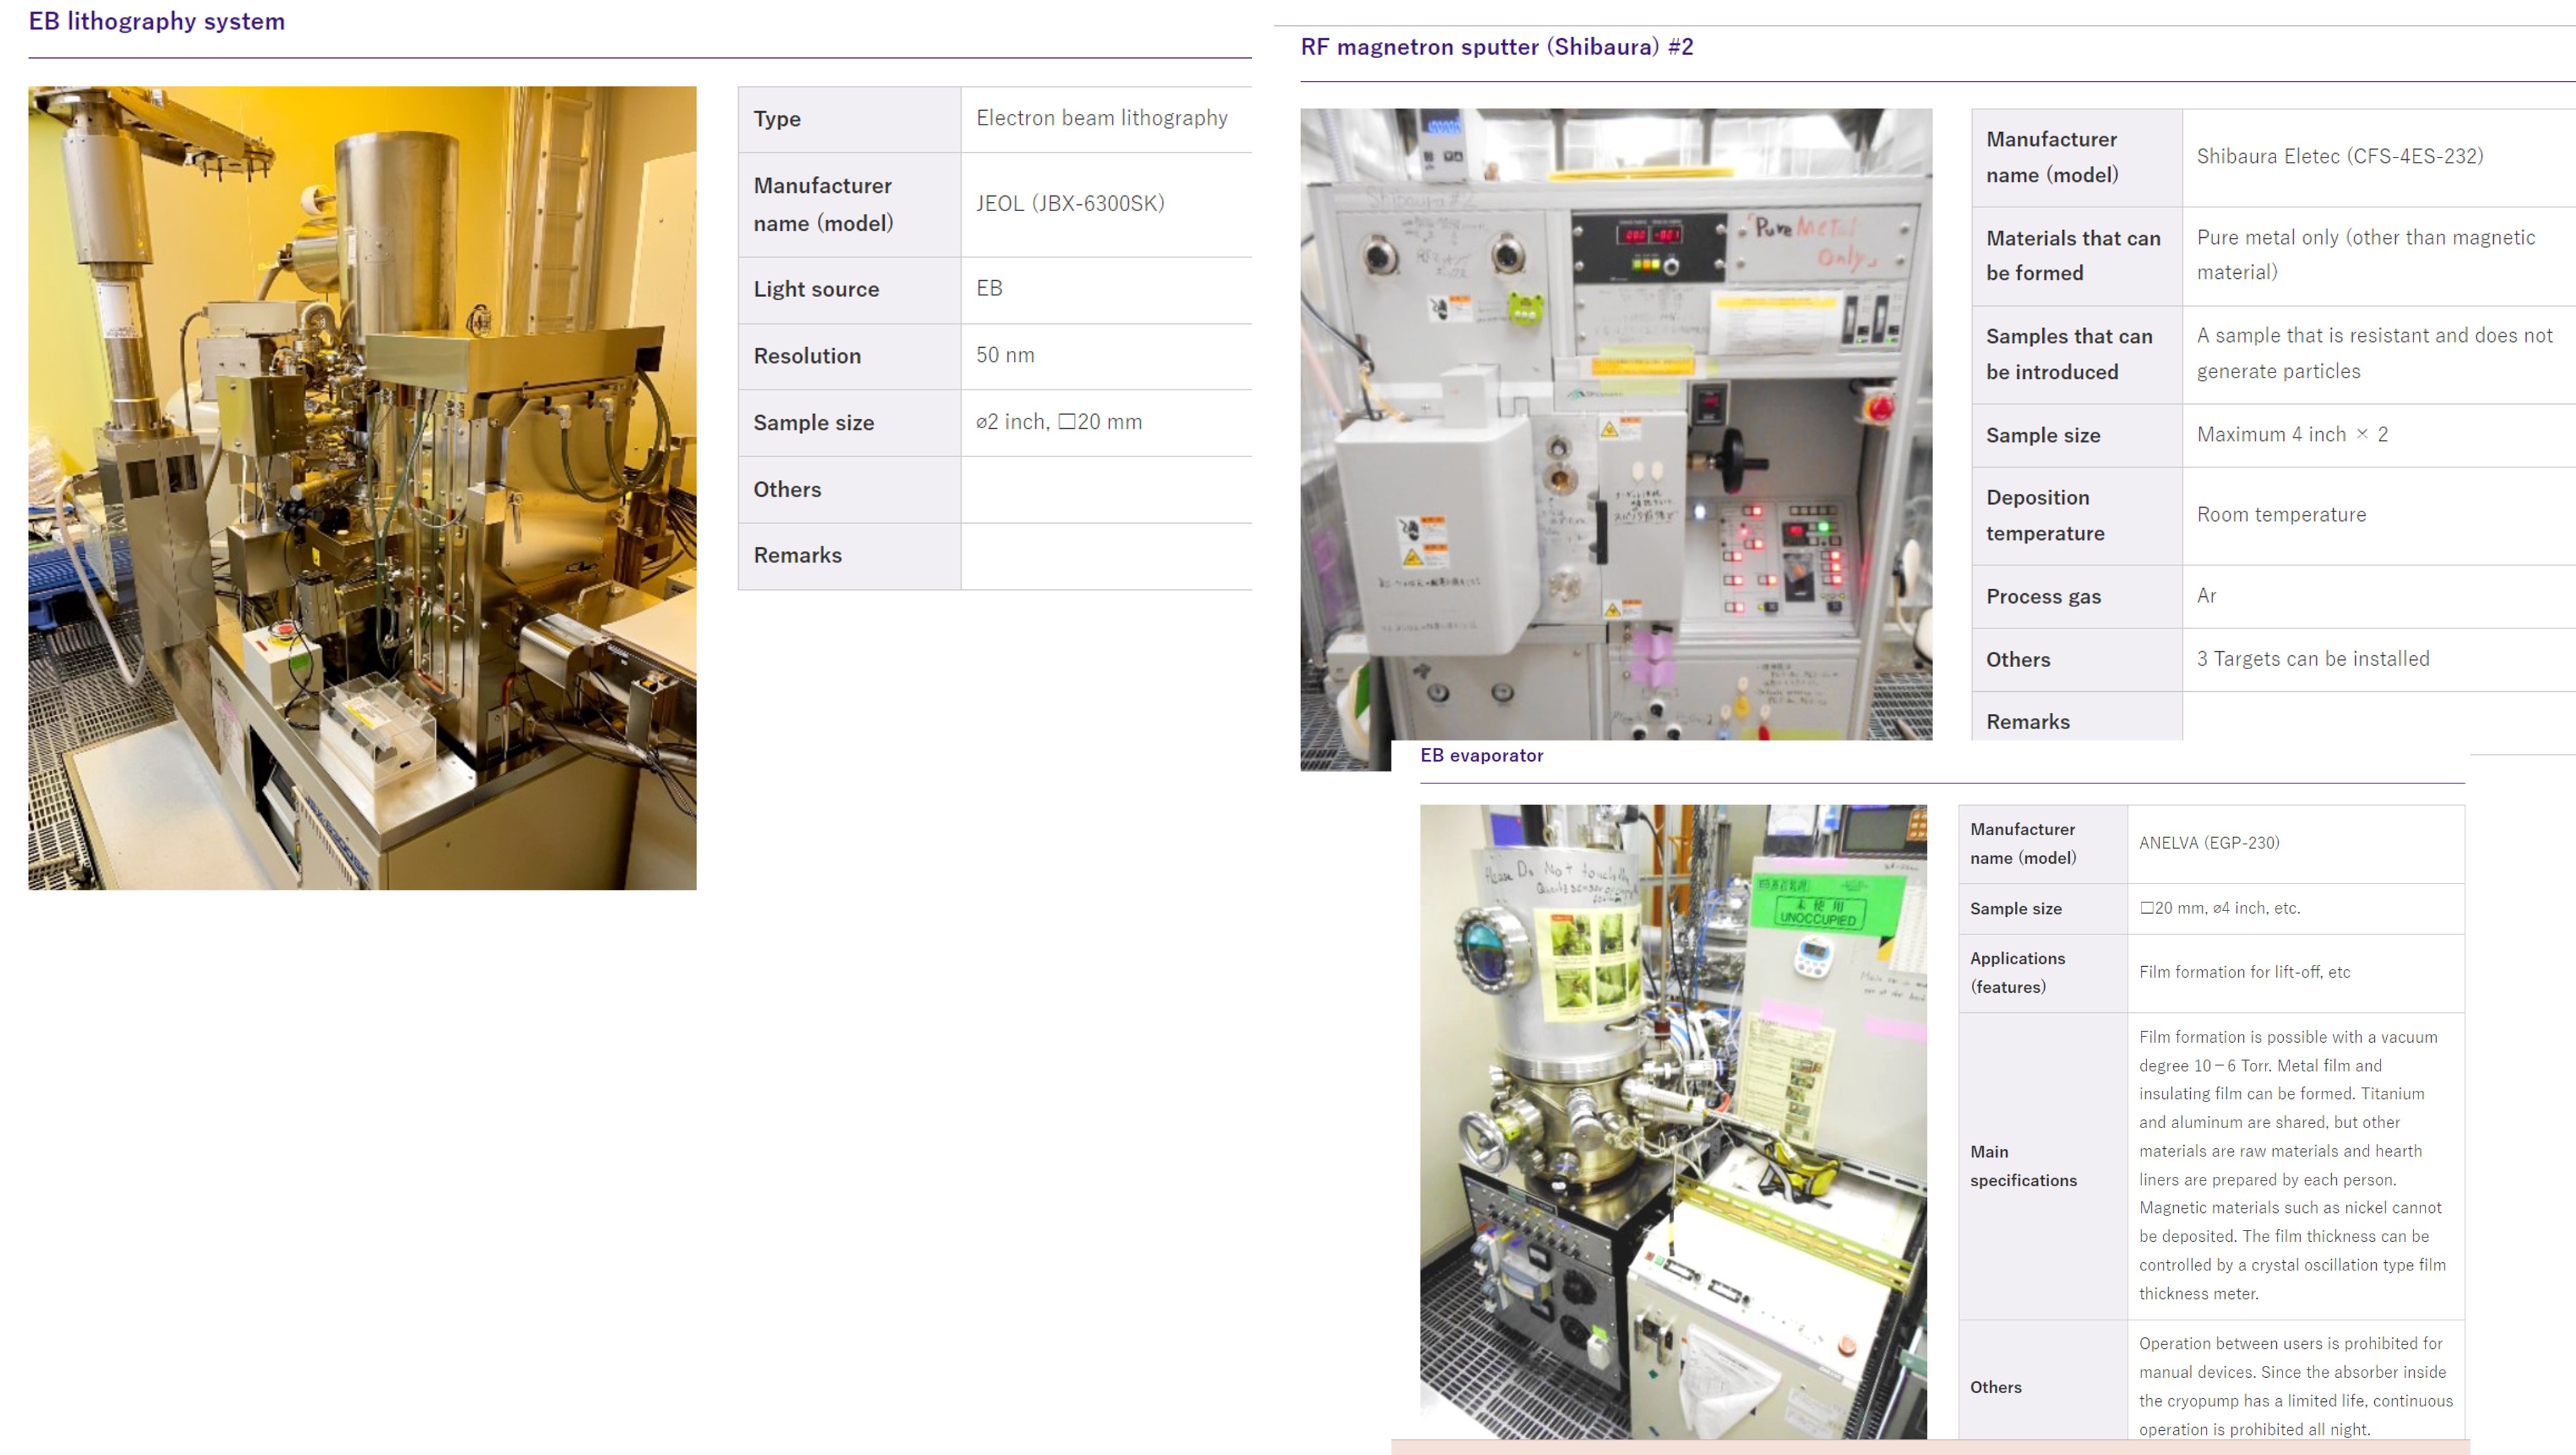Select the 'Ar' process gas value

[x=2206, y=596]
